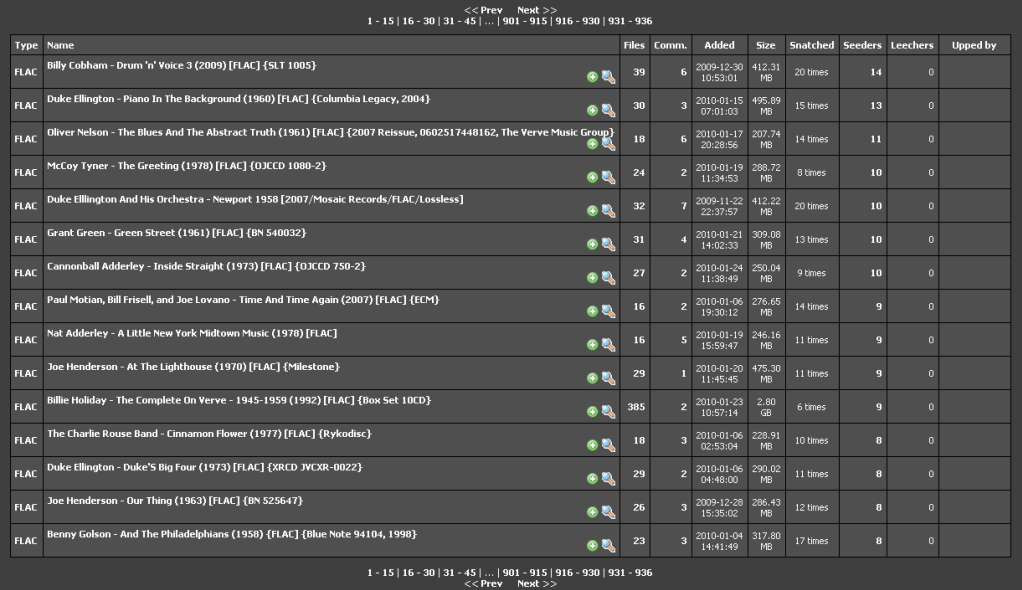1022x590 pixels.
Task: Open Grant Green - Green Street torrent link
Action: [x=176, y=233]
